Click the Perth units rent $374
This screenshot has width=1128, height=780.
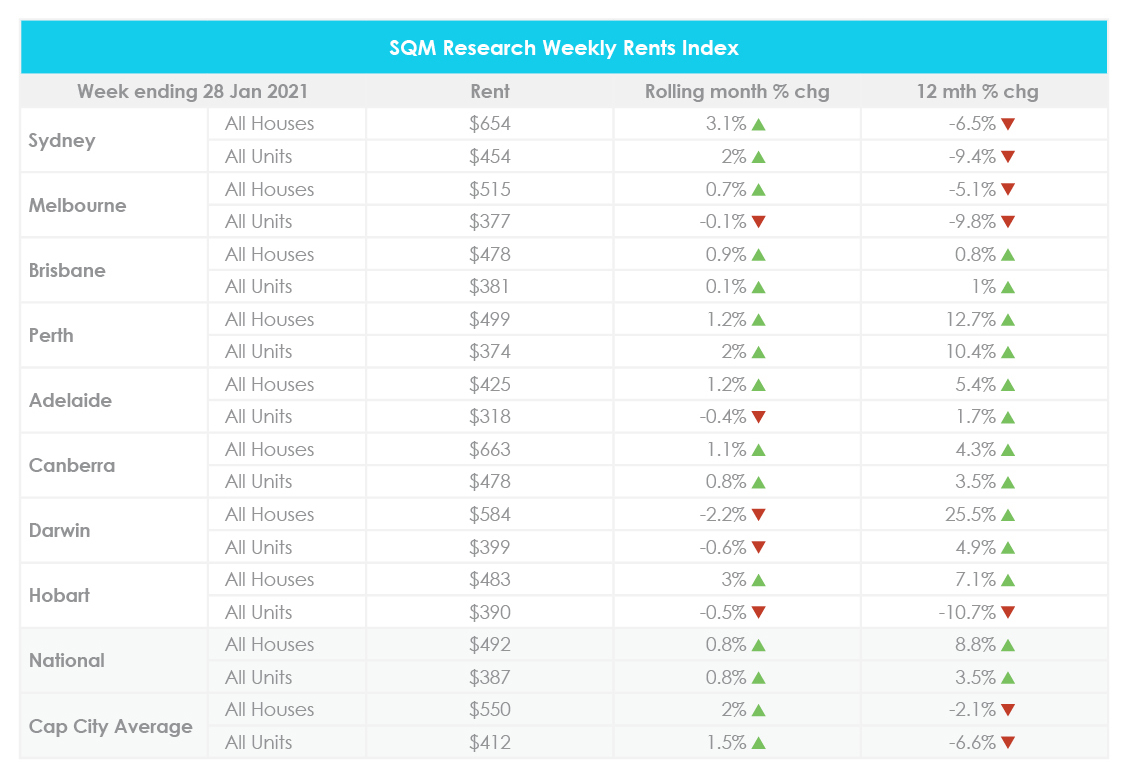490,352
